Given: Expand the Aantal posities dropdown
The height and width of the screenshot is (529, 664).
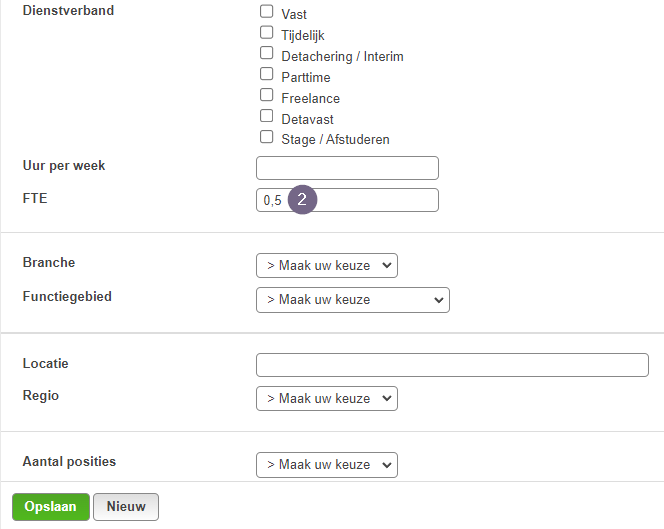Looking at the screenshot, I should click(x=327, y=465).
